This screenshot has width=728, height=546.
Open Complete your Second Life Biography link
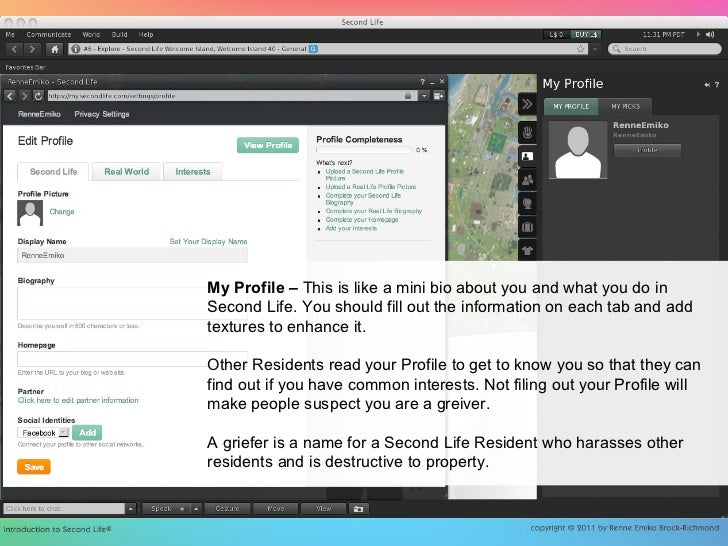click(x=363, y=199)
